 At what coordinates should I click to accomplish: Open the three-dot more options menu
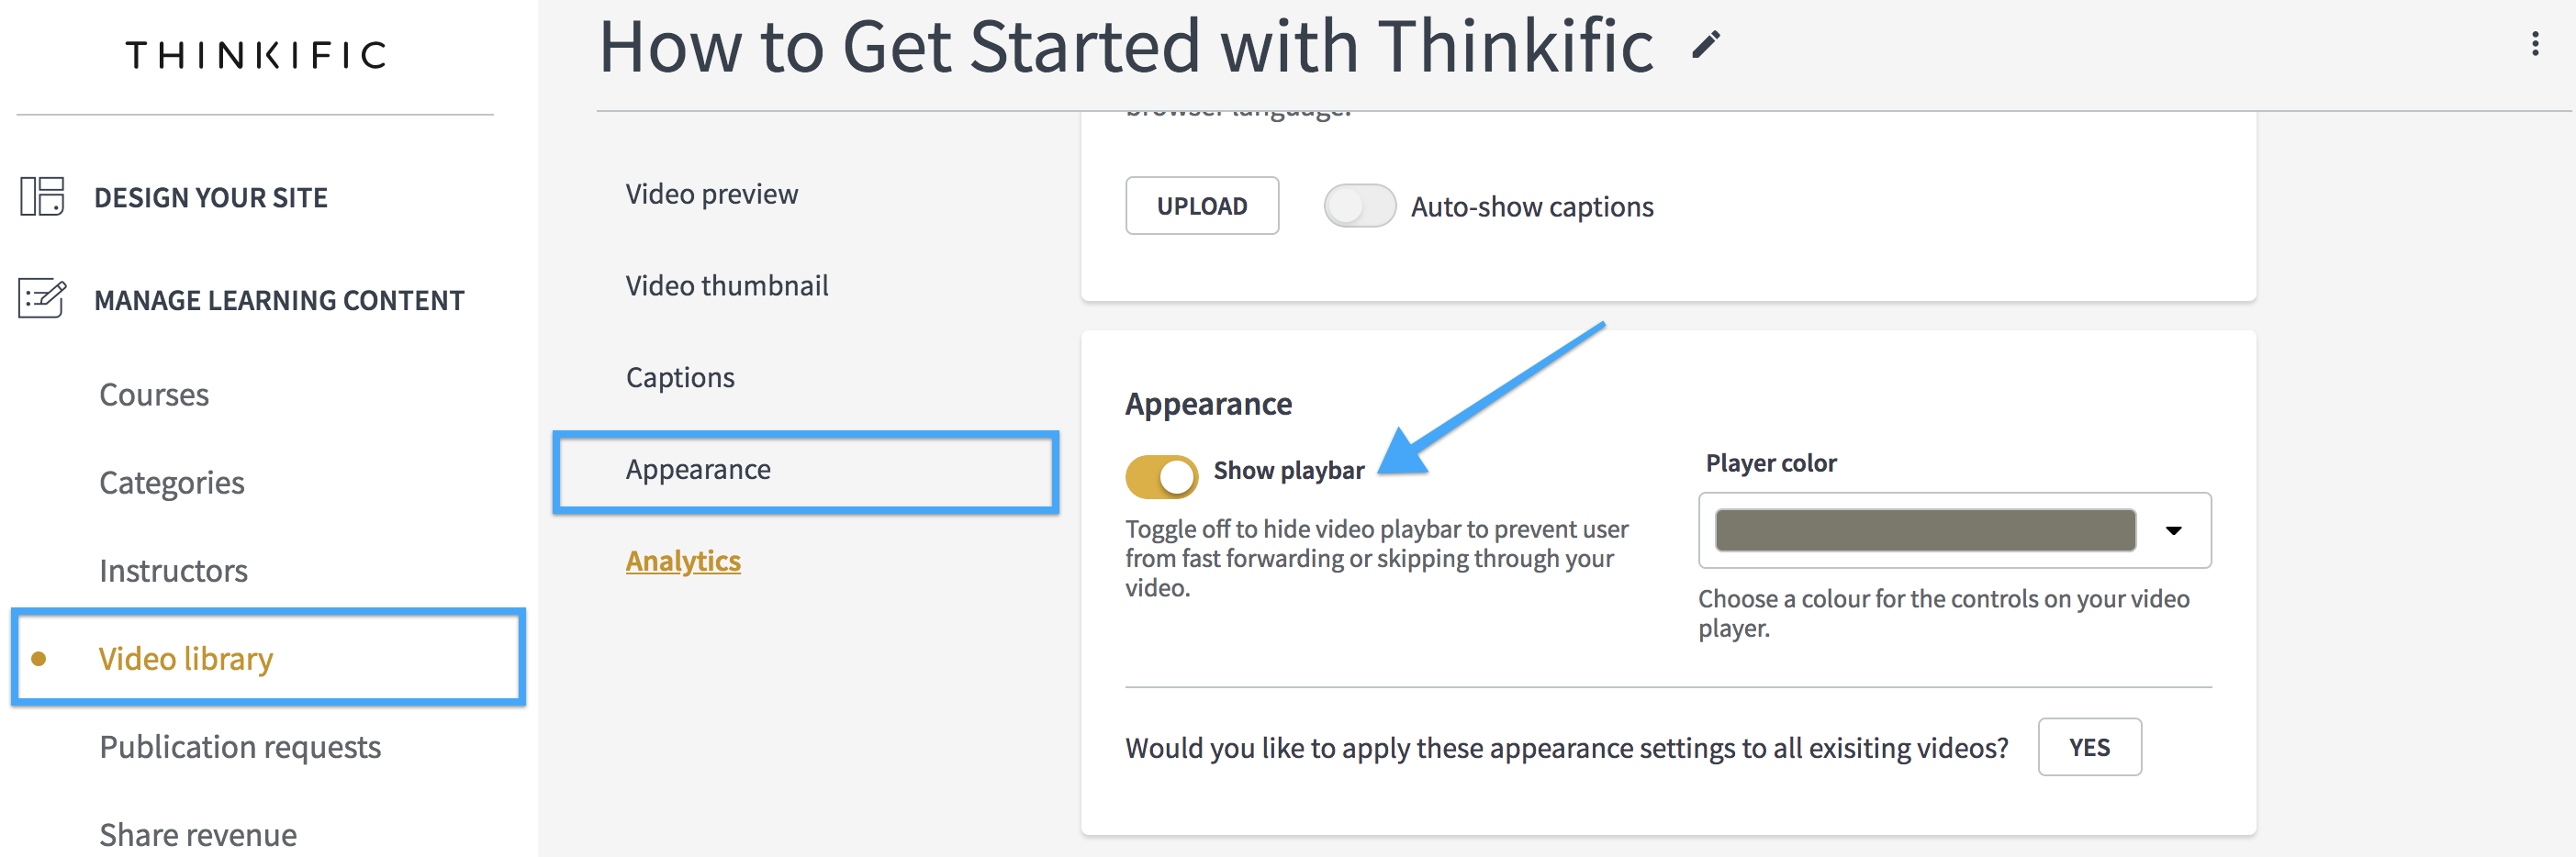pos(2534,44)
